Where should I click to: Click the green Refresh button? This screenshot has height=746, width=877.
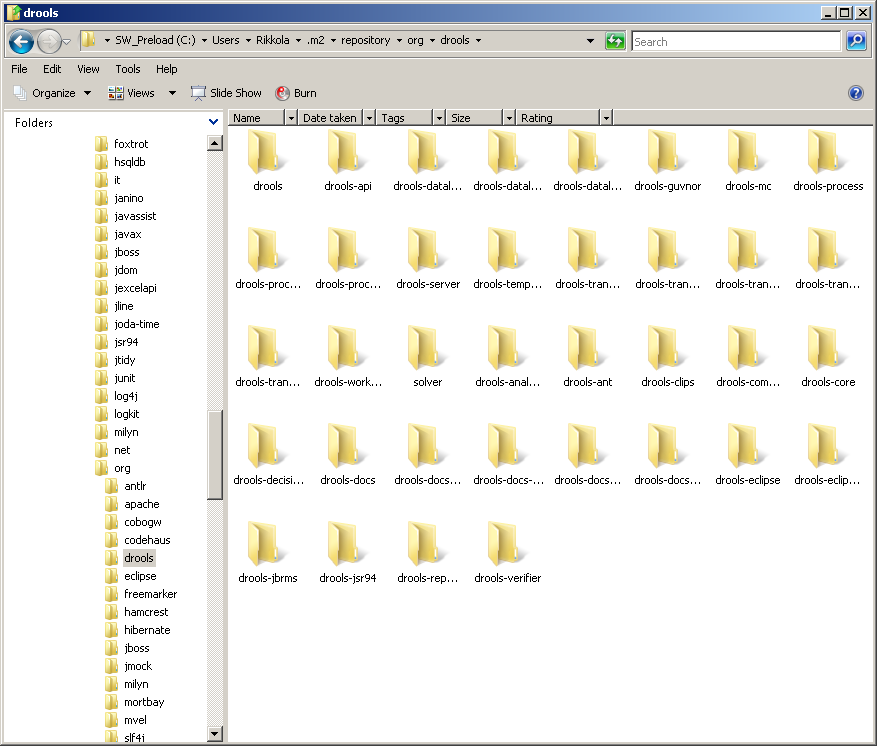tap(615, 41)
